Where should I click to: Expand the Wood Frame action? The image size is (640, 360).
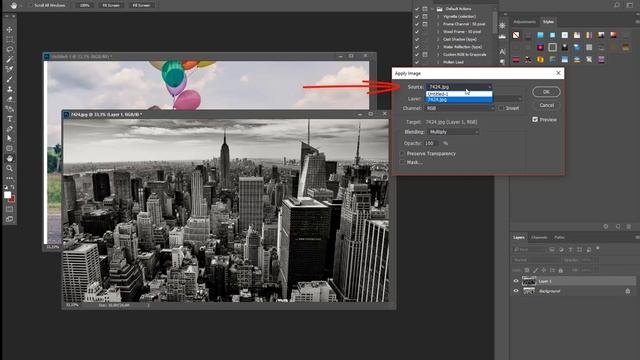(438, 31)
